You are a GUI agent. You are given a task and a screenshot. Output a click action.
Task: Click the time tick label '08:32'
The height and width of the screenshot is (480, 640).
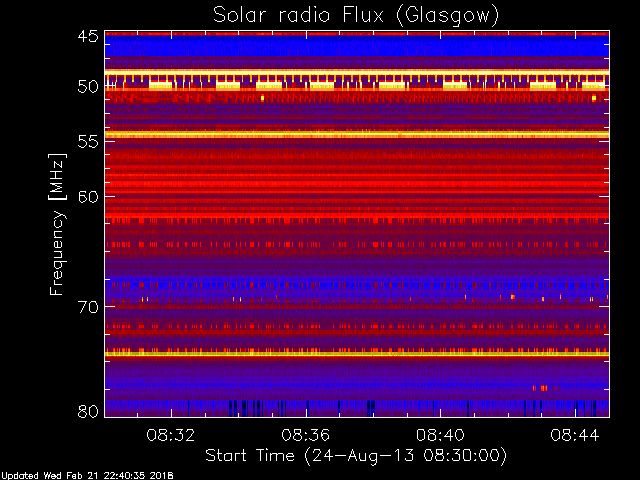pos(171,435)
